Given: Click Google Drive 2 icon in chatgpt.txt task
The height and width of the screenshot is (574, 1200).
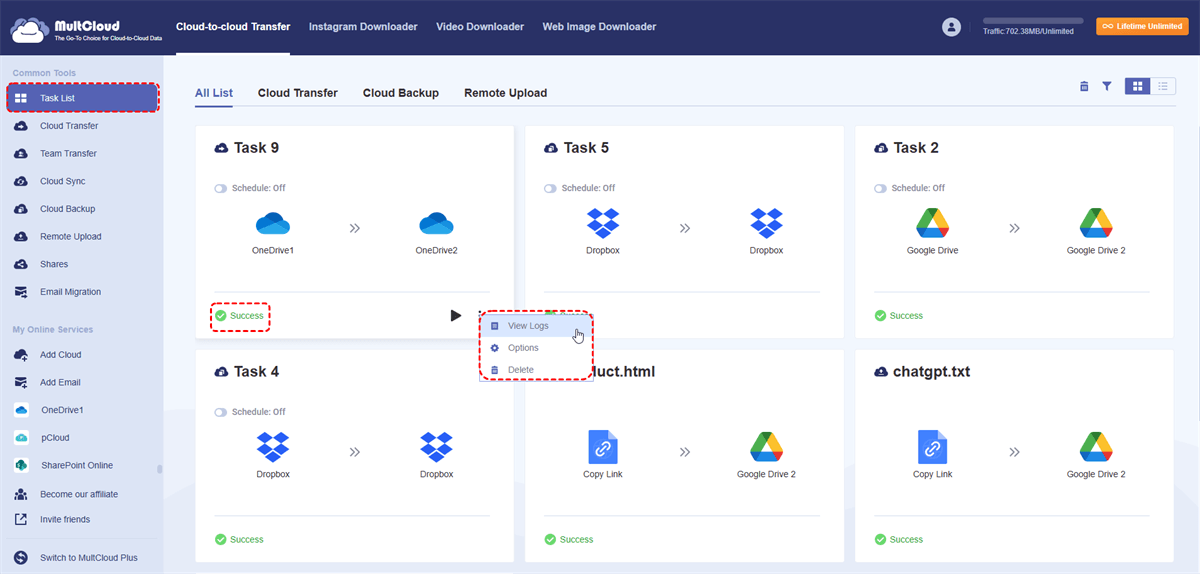Looking at the screenshot, I should (1096, 447).
